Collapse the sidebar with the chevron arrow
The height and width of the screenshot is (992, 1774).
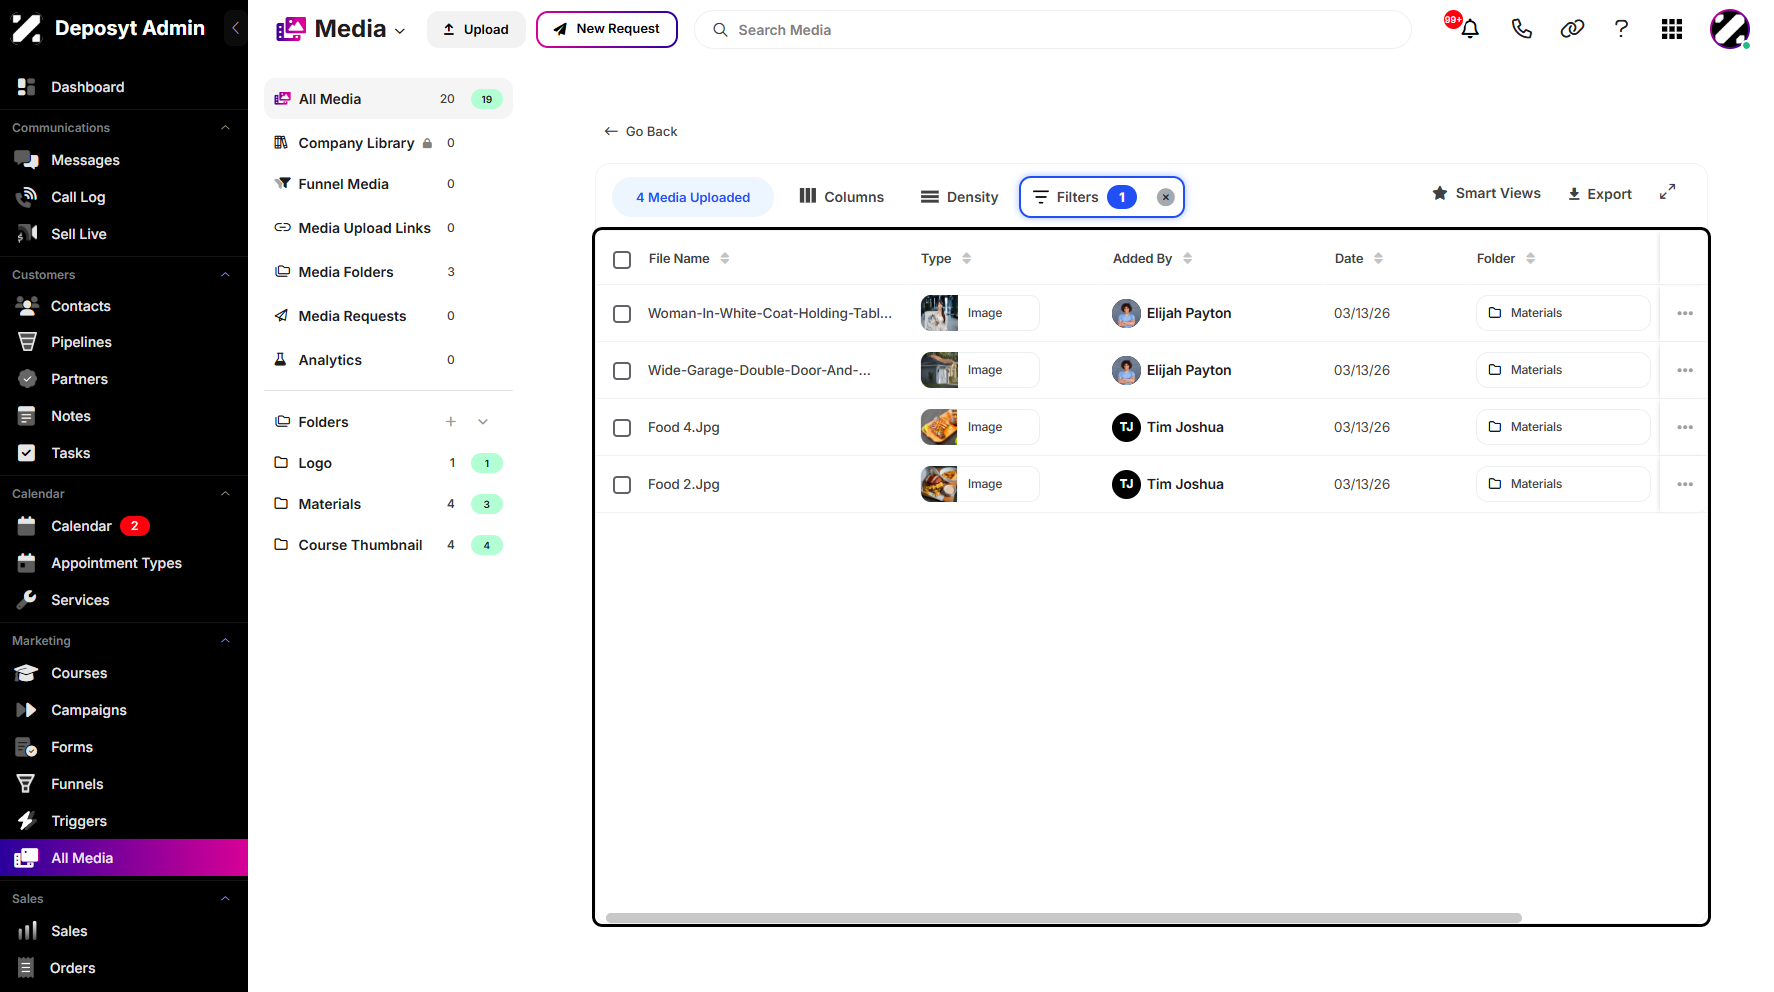point(235,28)
